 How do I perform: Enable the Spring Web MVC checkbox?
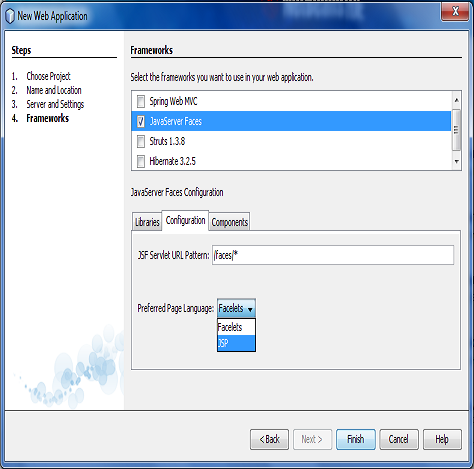141,101
